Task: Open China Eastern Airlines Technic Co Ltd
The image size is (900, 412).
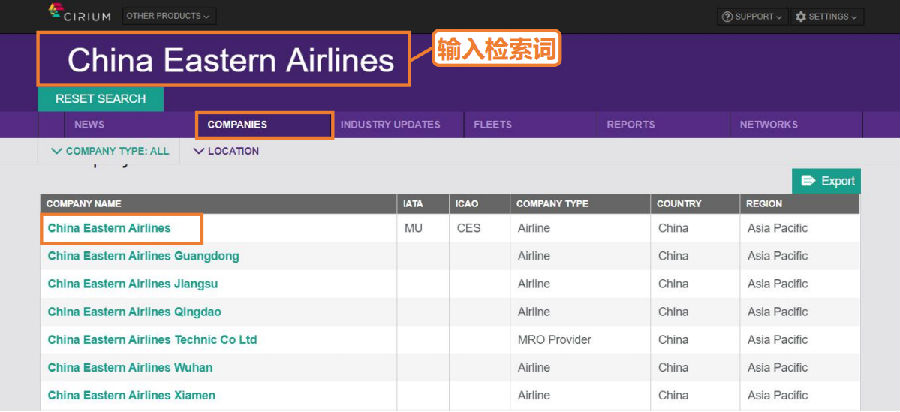Action: [x=152, y=340]
